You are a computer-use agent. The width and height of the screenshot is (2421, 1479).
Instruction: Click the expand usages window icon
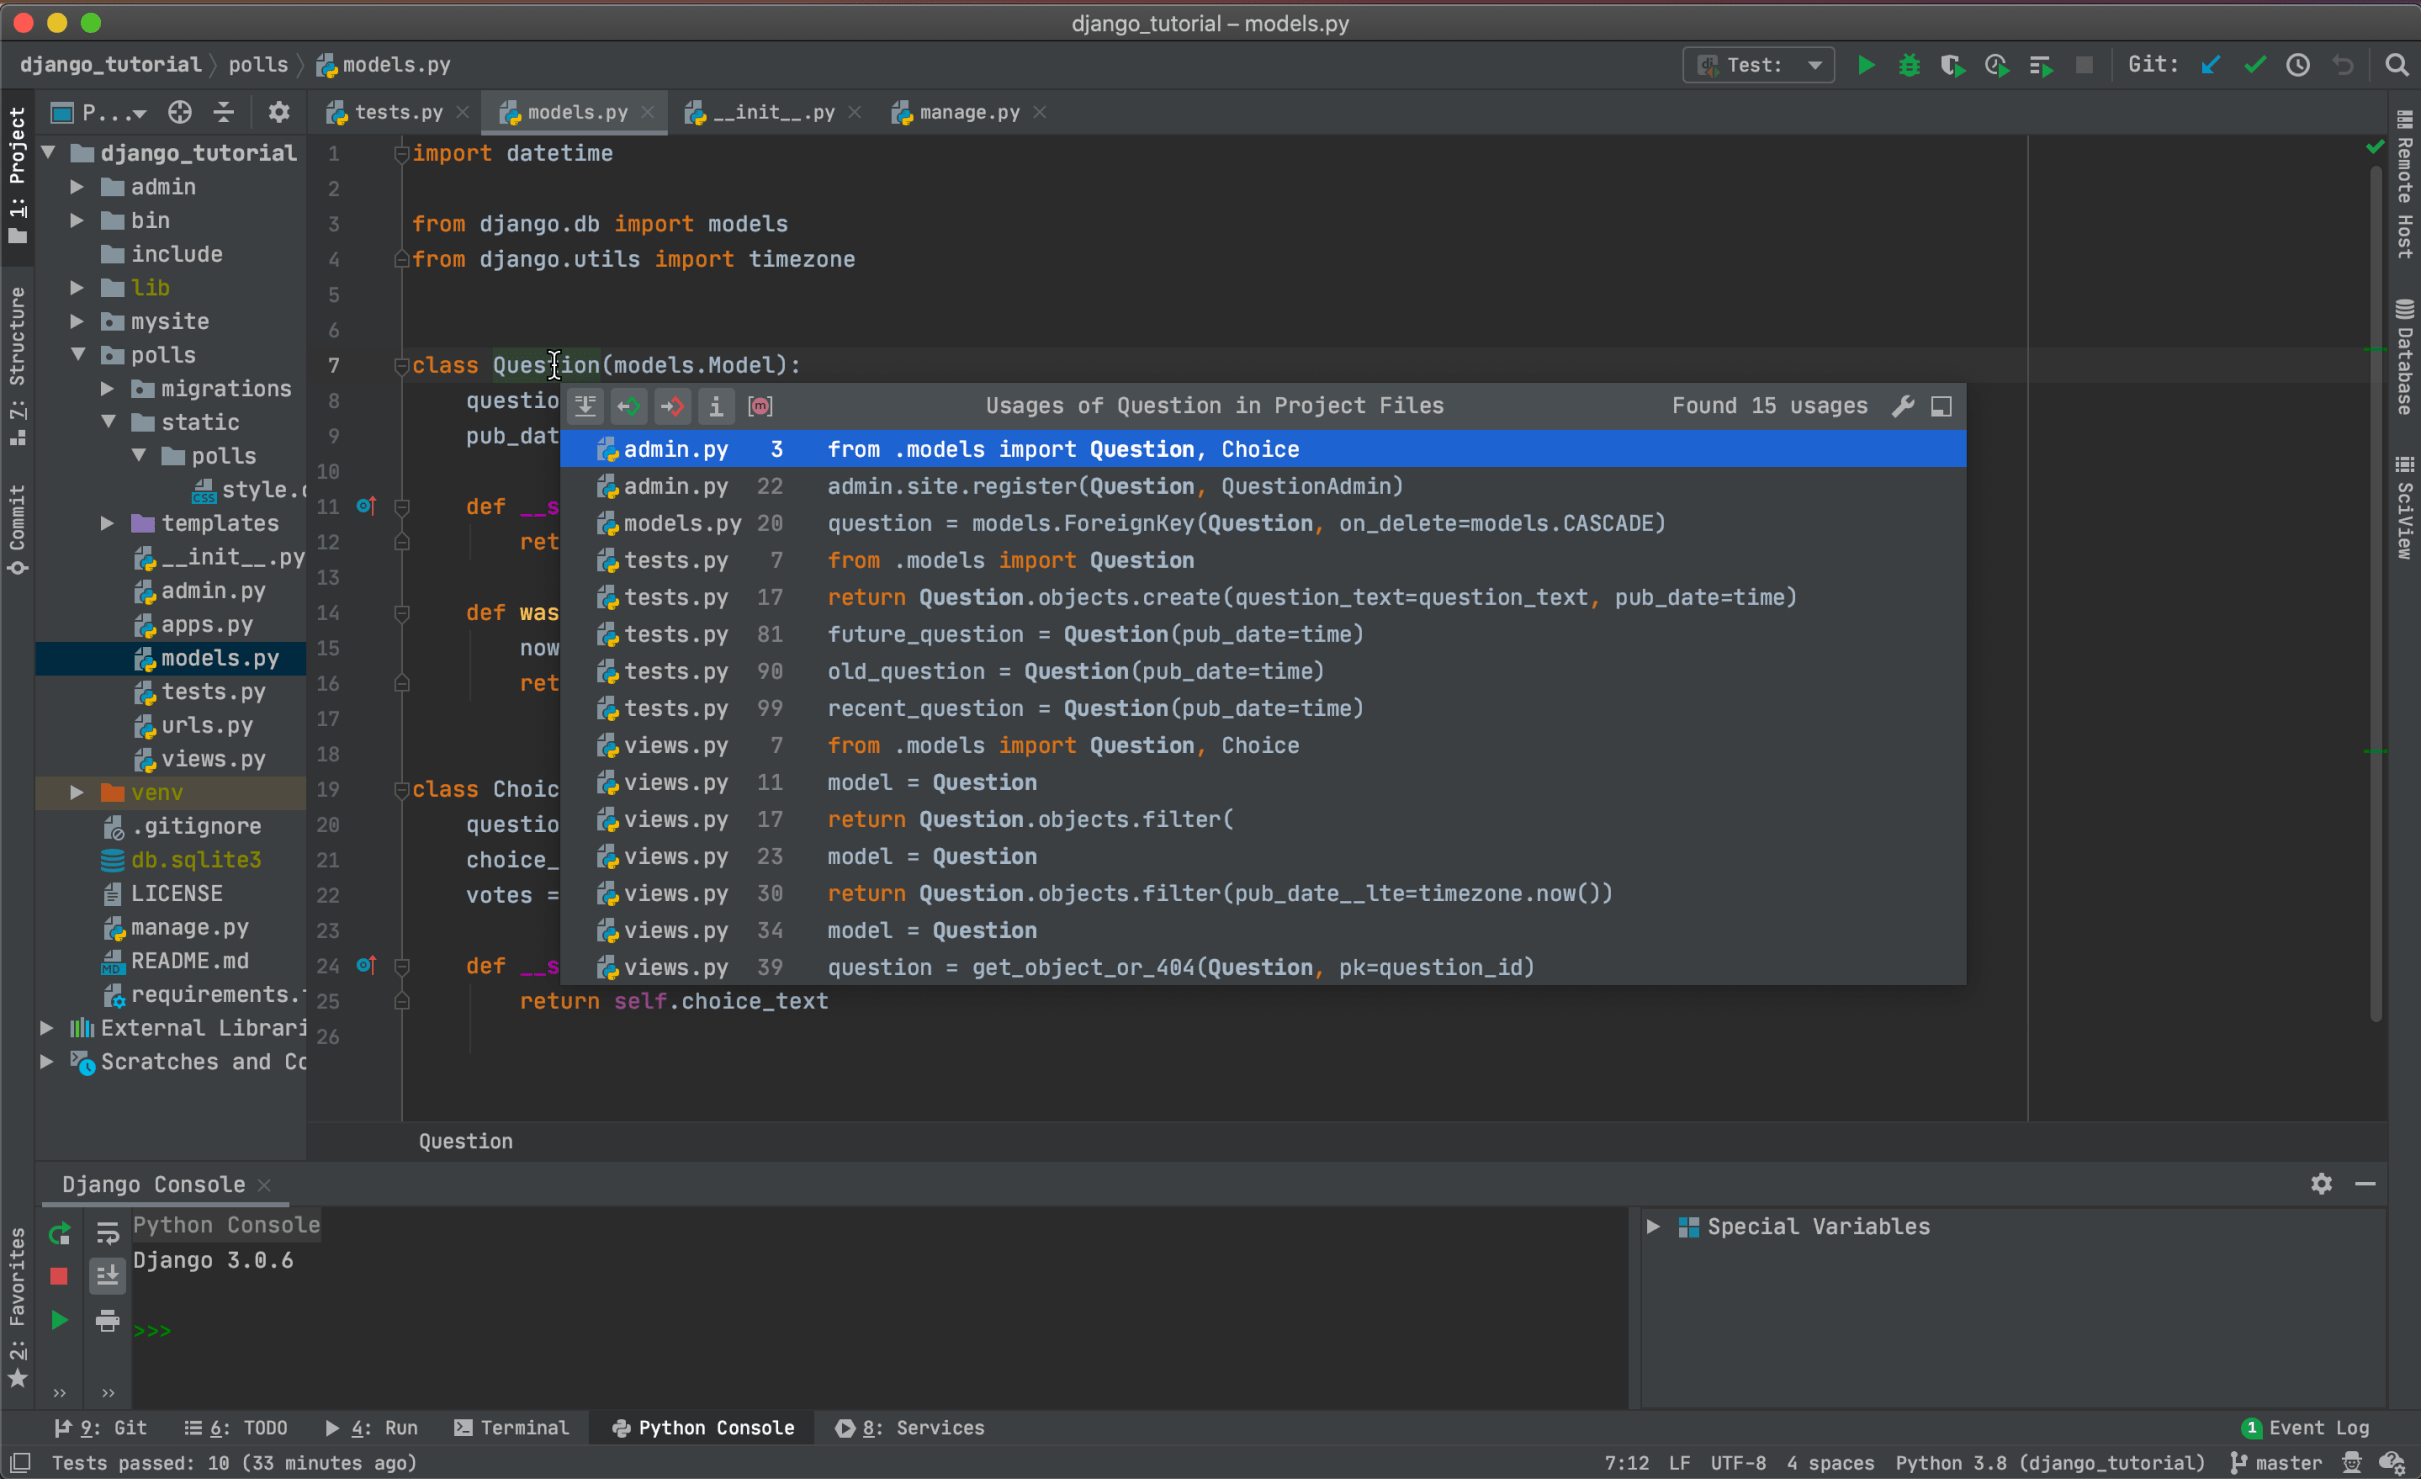pyautogui.click(x=1942, y=405)
